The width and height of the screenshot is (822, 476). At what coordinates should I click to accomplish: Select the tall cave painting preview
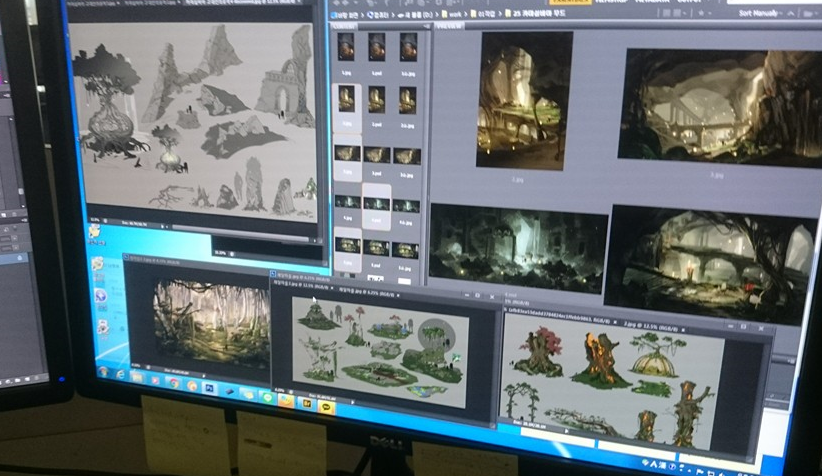[524, 99]
